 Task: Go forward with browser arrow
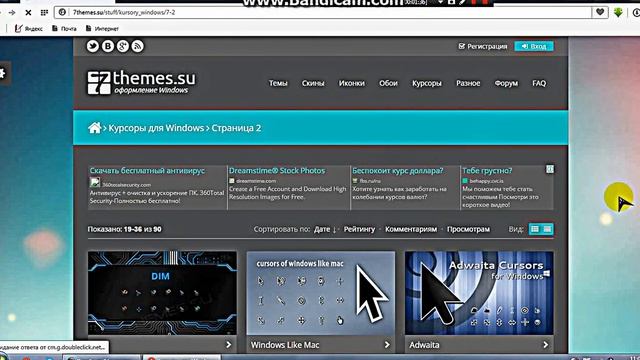[x=12, y=13]
